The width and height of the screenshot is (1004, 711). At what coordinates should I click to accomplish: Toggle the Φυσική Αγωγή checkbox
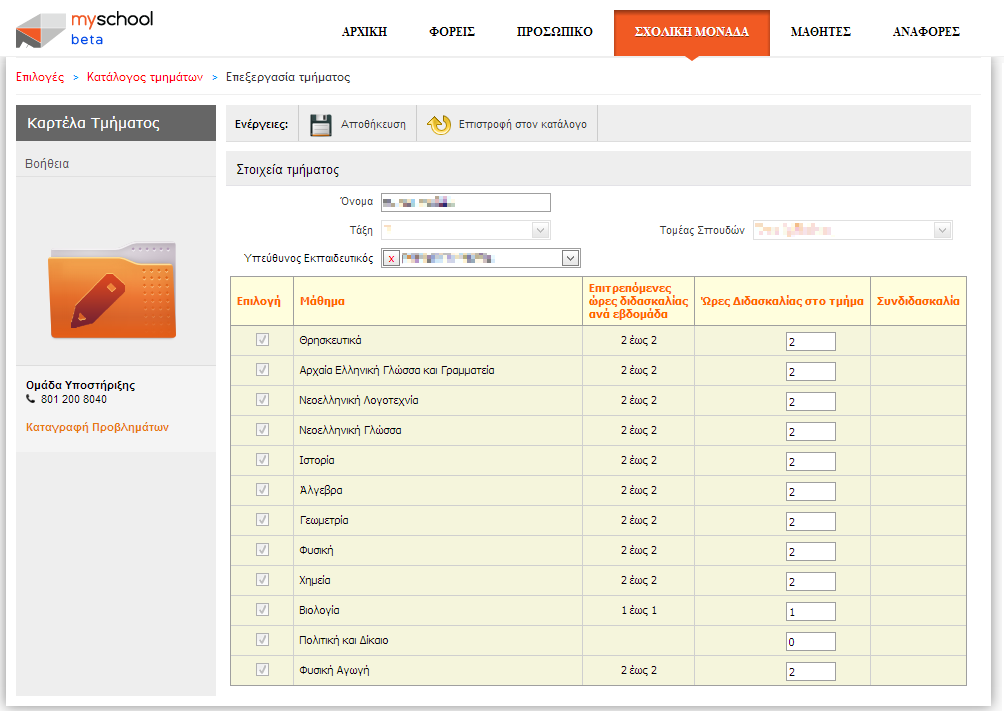263,670
